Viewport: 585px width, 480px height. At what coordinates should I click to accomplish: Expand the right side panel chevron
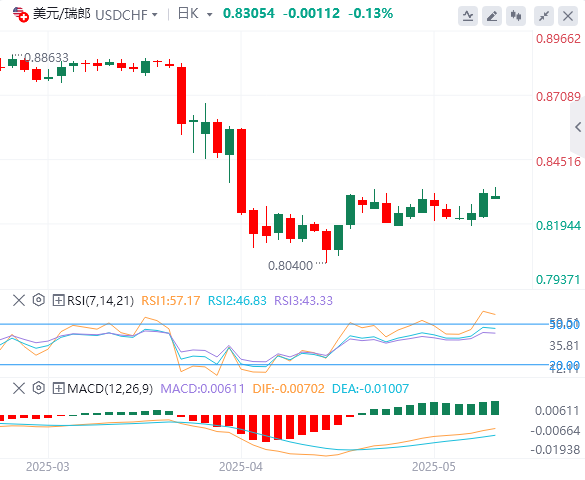578,127
